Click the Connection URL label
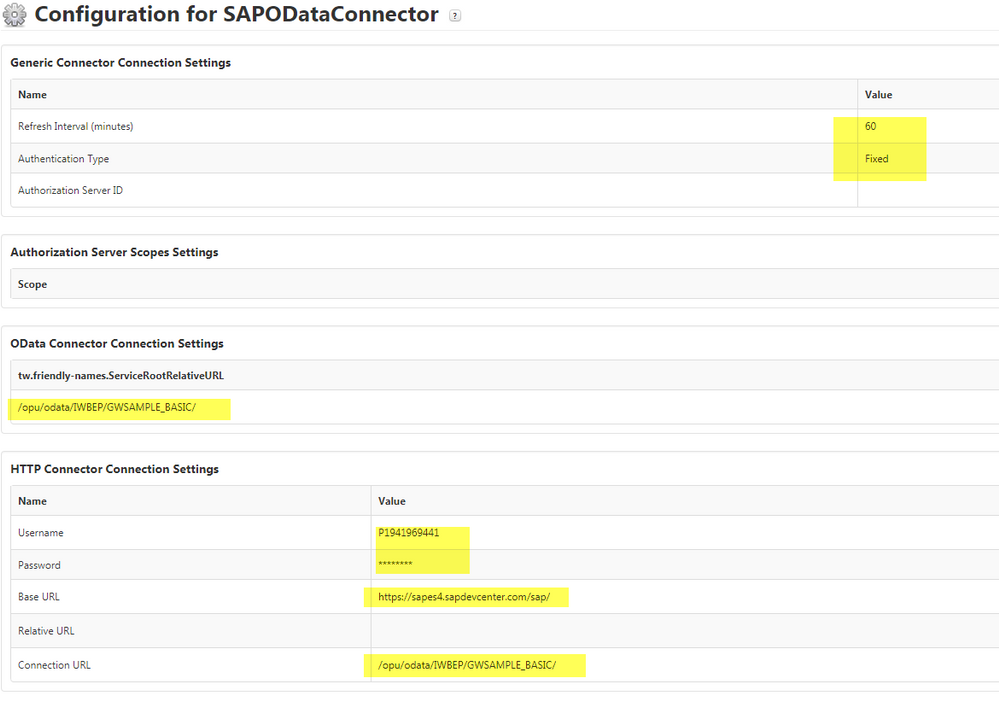The width and height of the screenshot is (999, 704). tap(54, 665)
